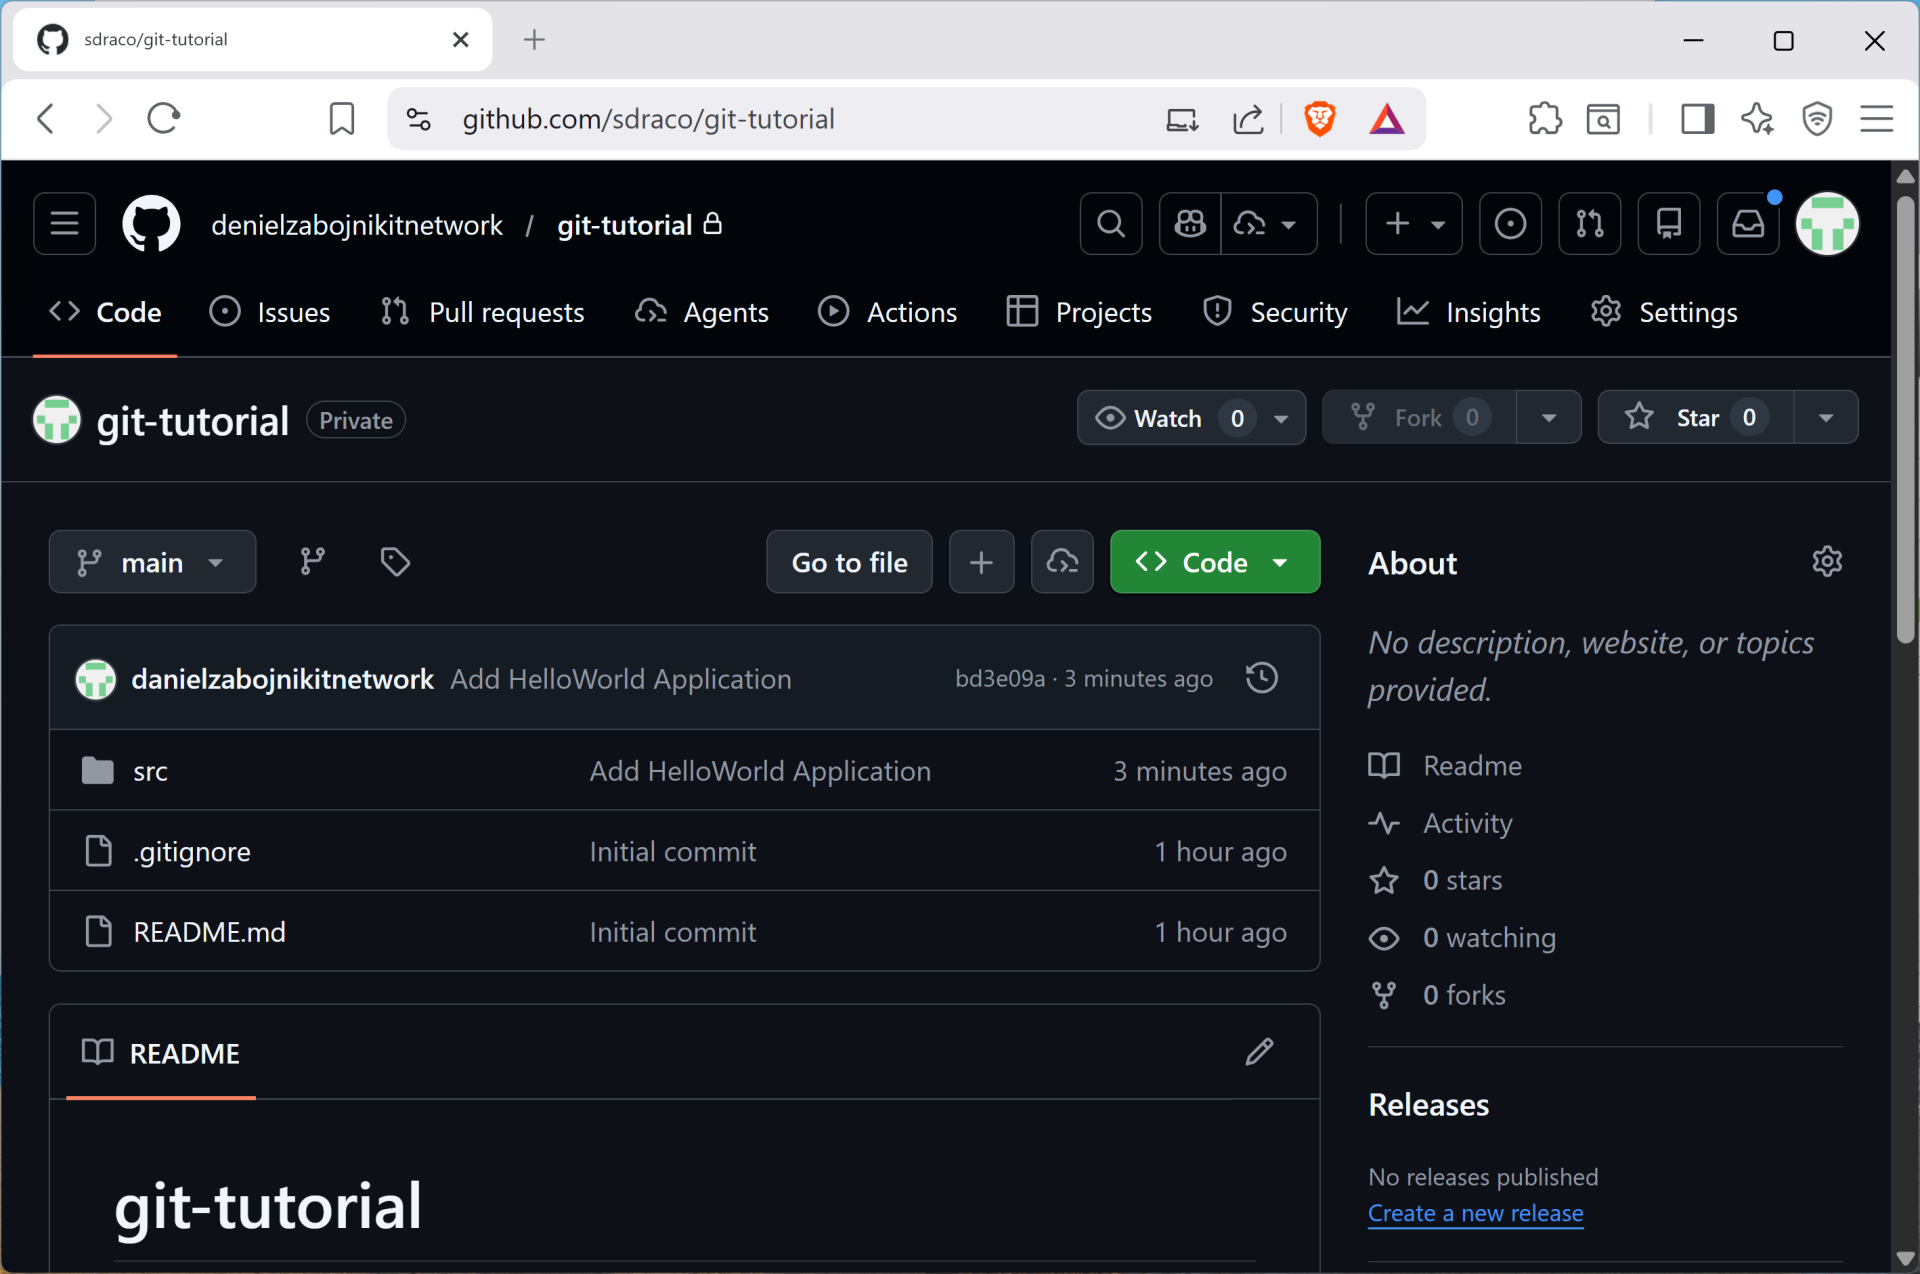Expand the Star lists dropdown arrow
The height and width of the screenshot is (1274, 1920).
pyautogui.click(x=1825, y=418)
